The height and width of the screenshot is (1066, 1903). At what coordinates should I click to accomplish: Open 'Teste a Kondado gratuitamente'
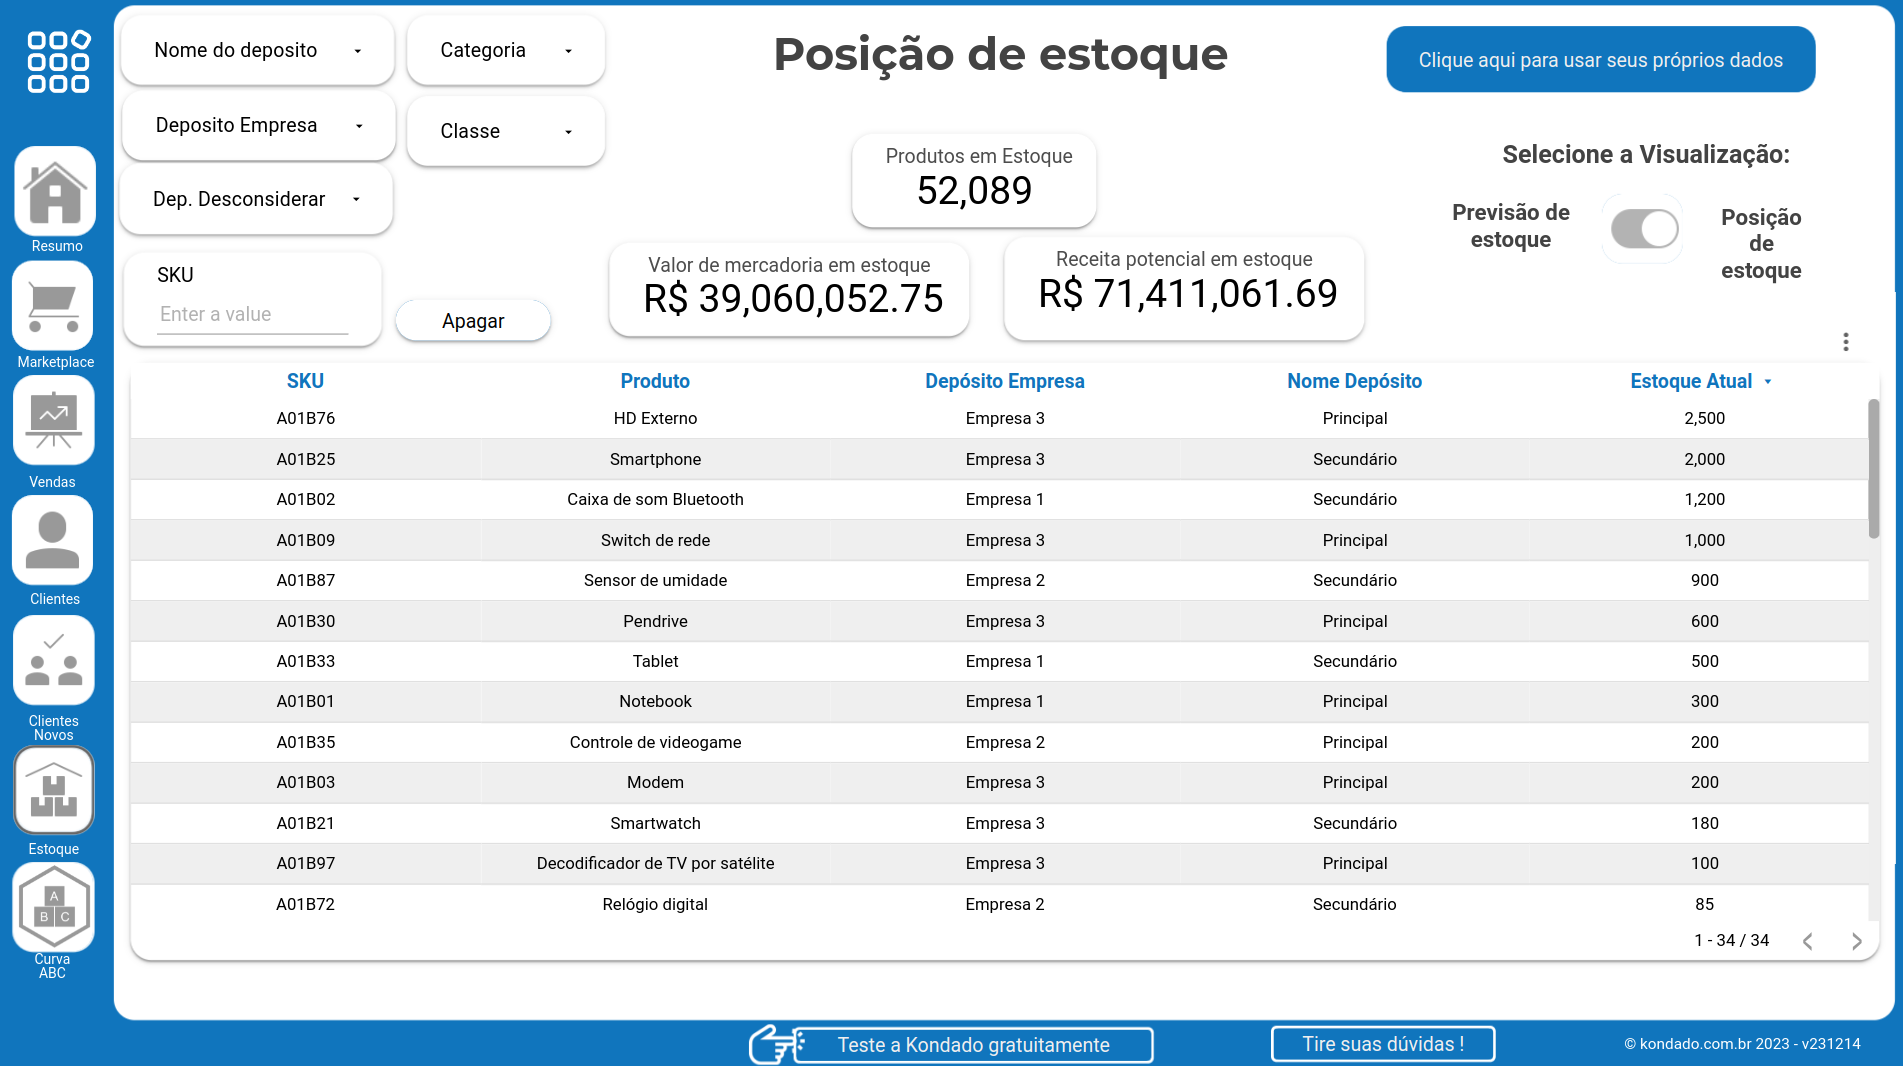(x=973, y=1044)
